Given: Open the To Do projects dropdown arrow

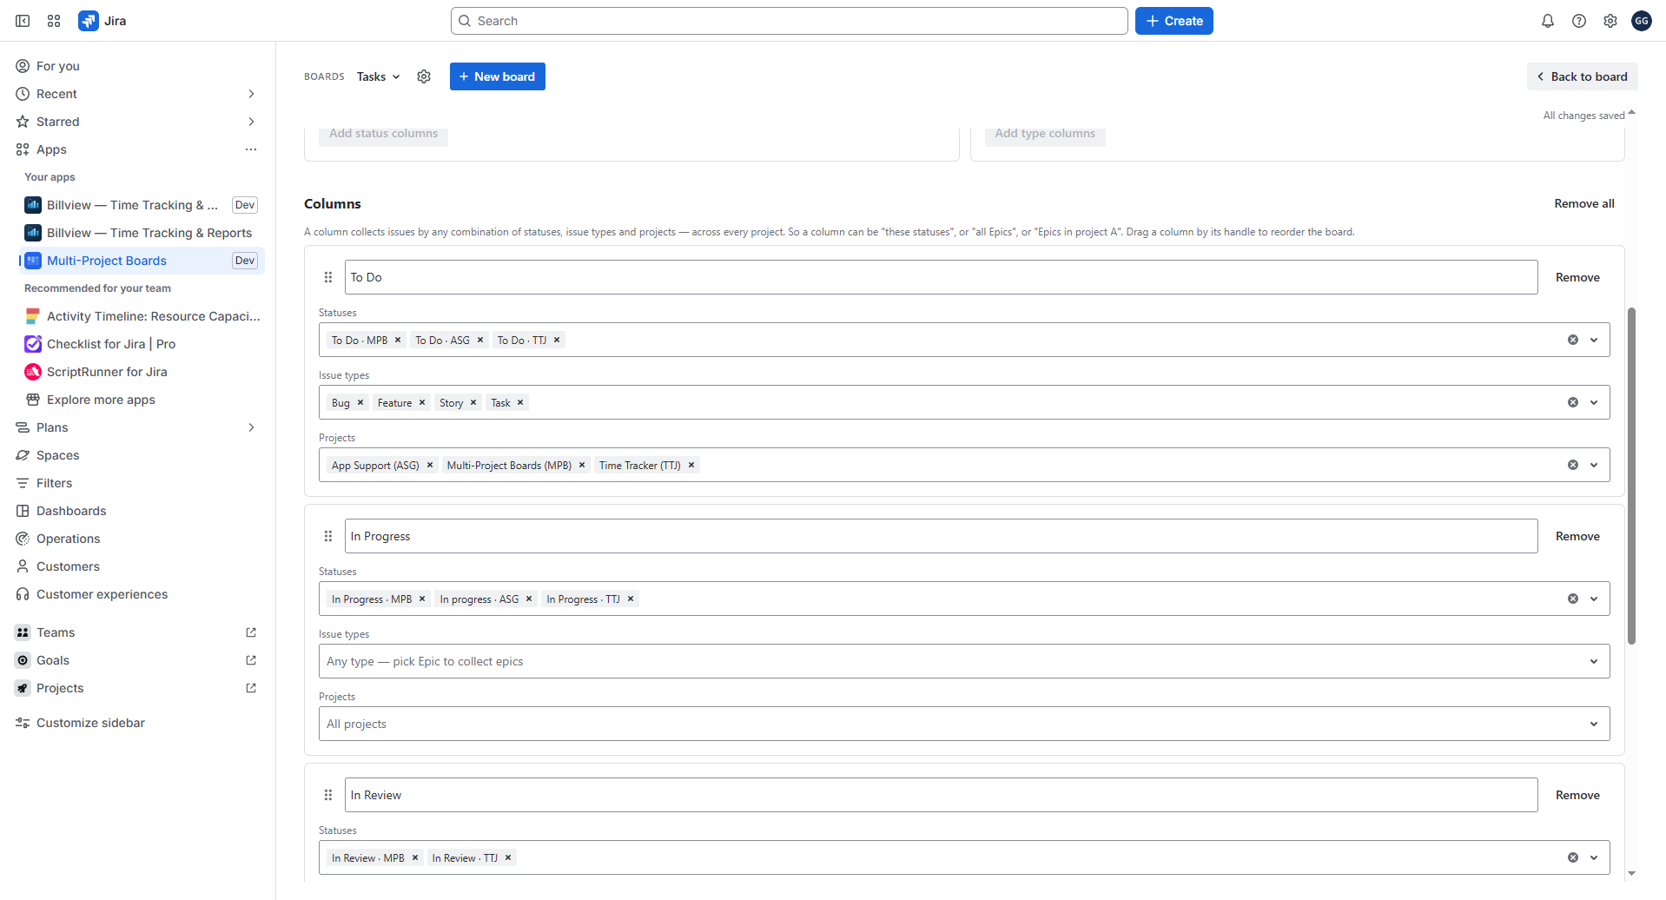Looking at the screenshot, I should click(x=1594, y=465).
